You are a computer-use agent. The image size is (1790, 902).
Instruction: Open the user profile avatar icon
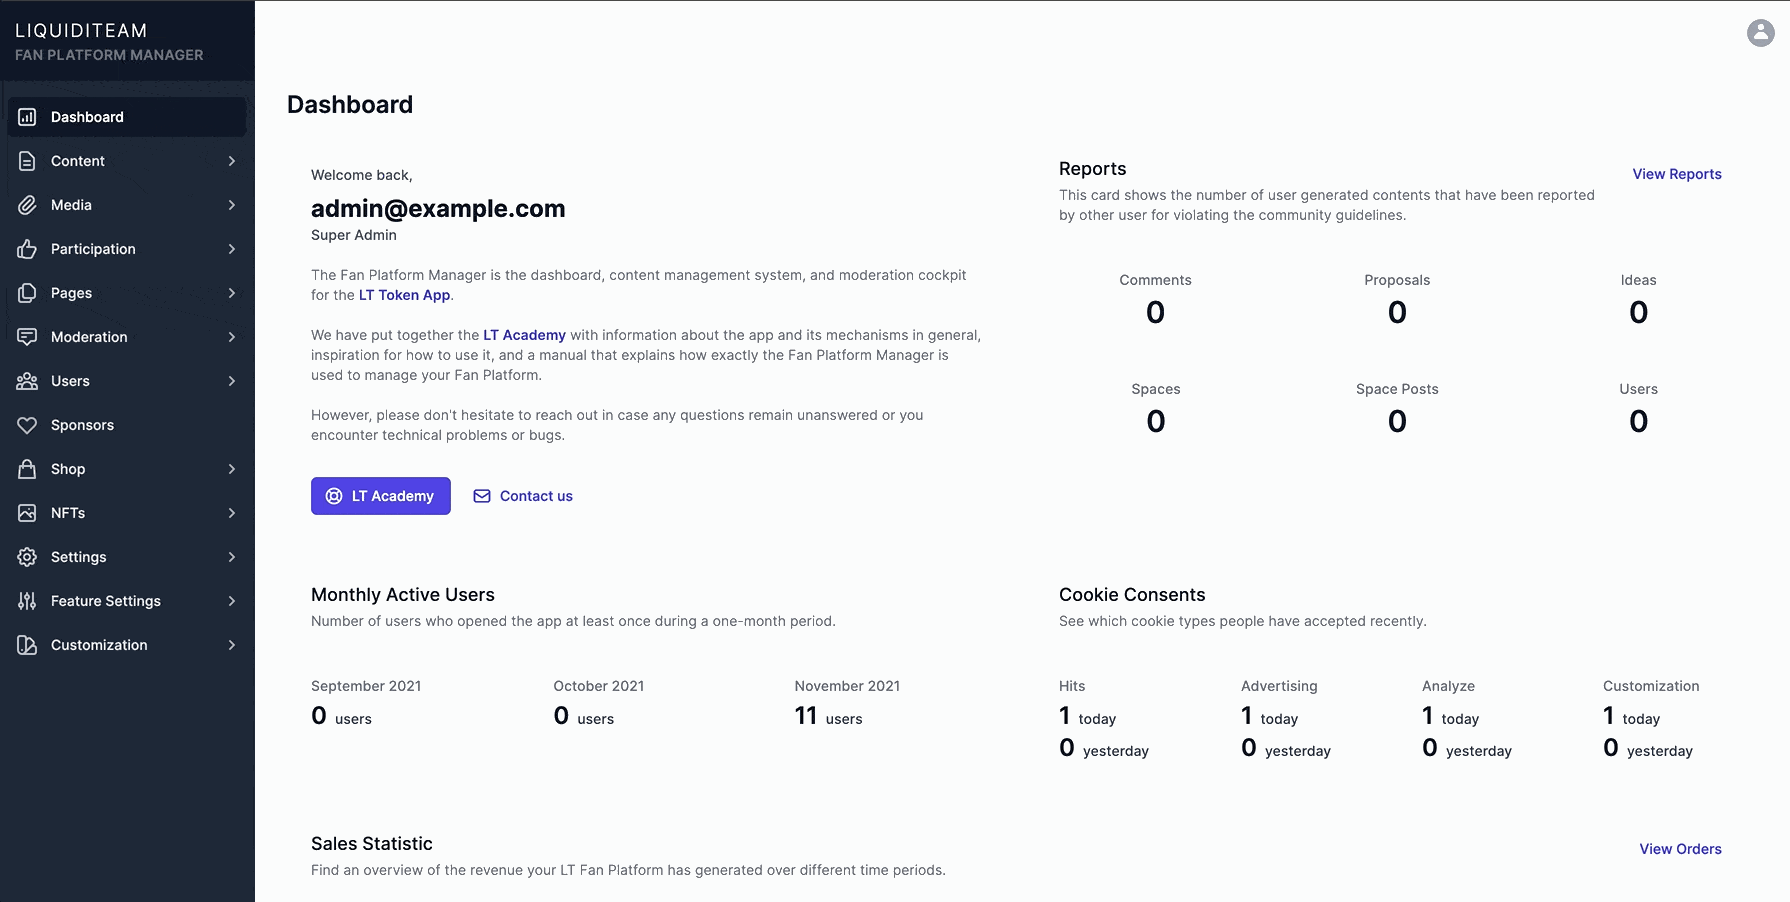tap(1759, 33)
